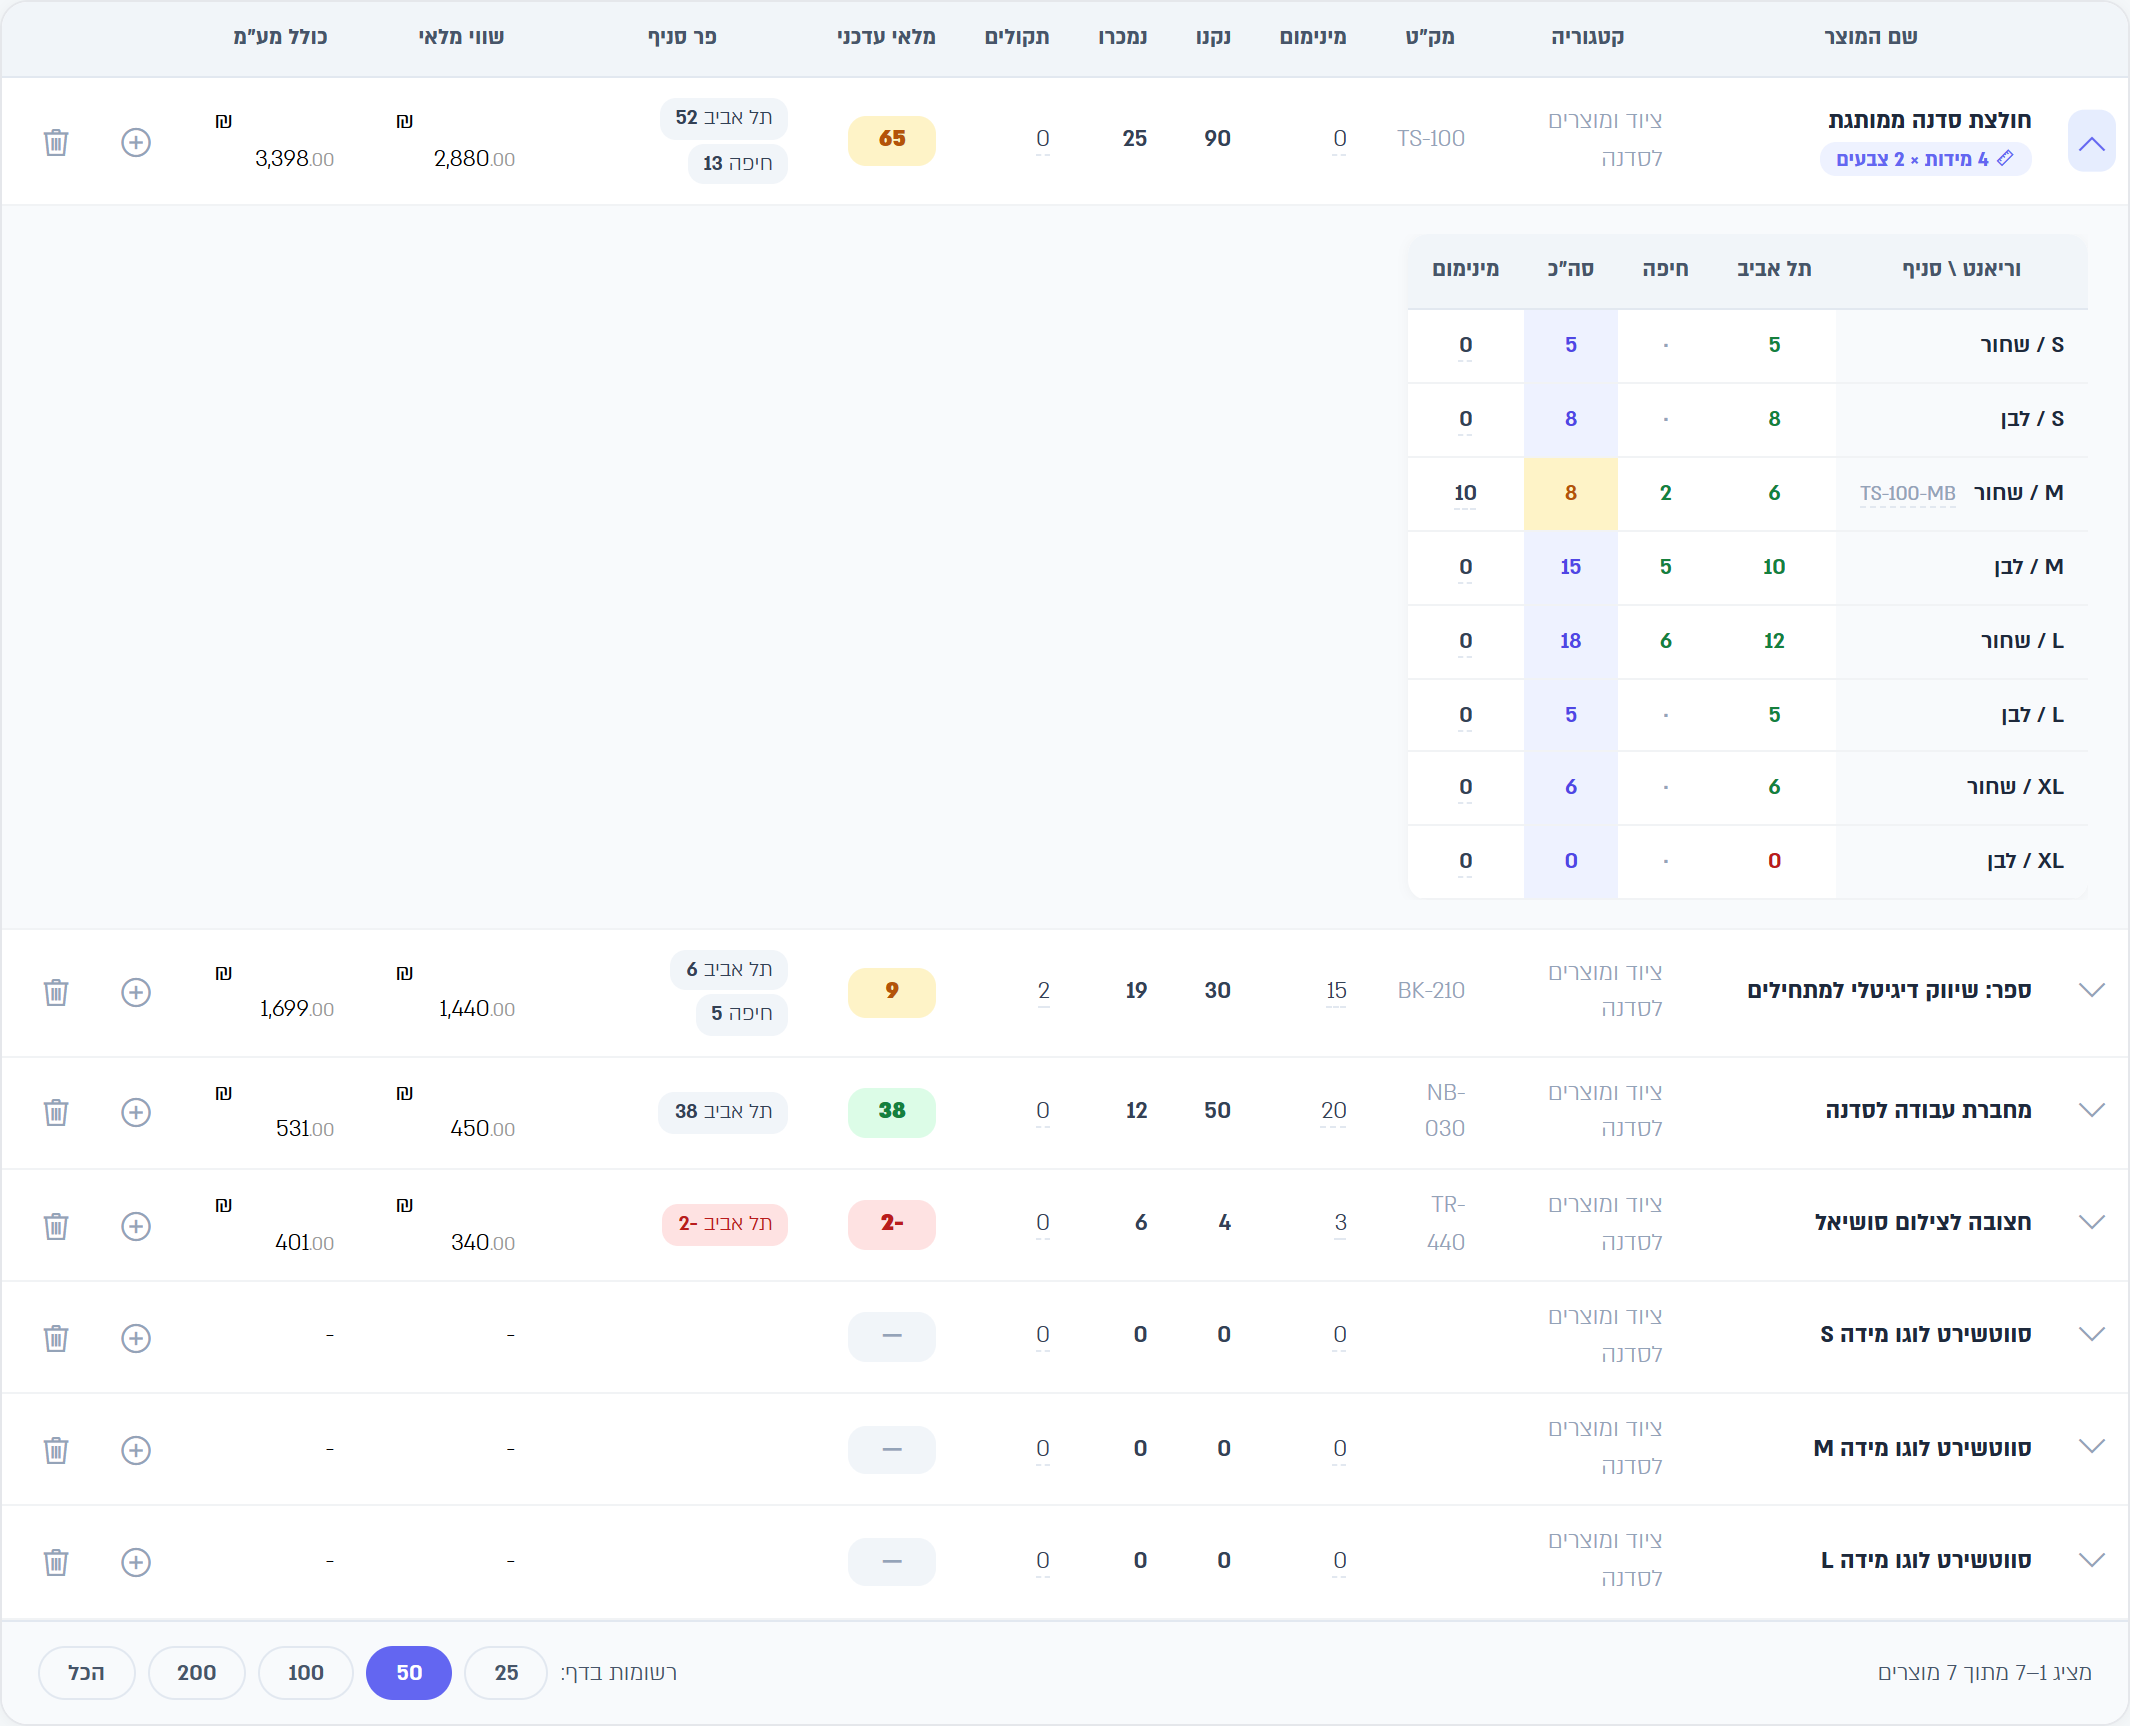The image size is (2130, 1726).
Task: Click the negative stock badge -2
Action: tap(891, 1224)
